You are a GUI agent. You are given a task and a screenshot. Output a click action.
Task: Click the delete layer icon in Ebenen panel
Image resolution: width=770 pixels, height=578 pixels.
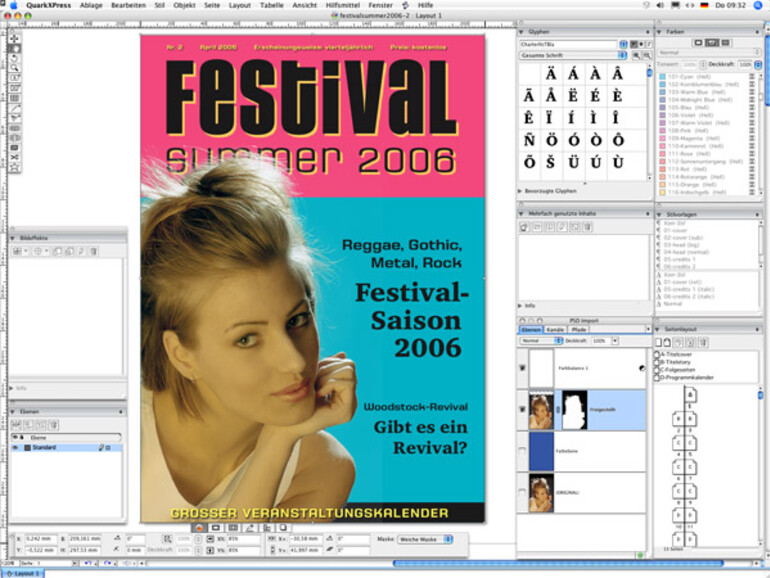click(x=54, y=425)
